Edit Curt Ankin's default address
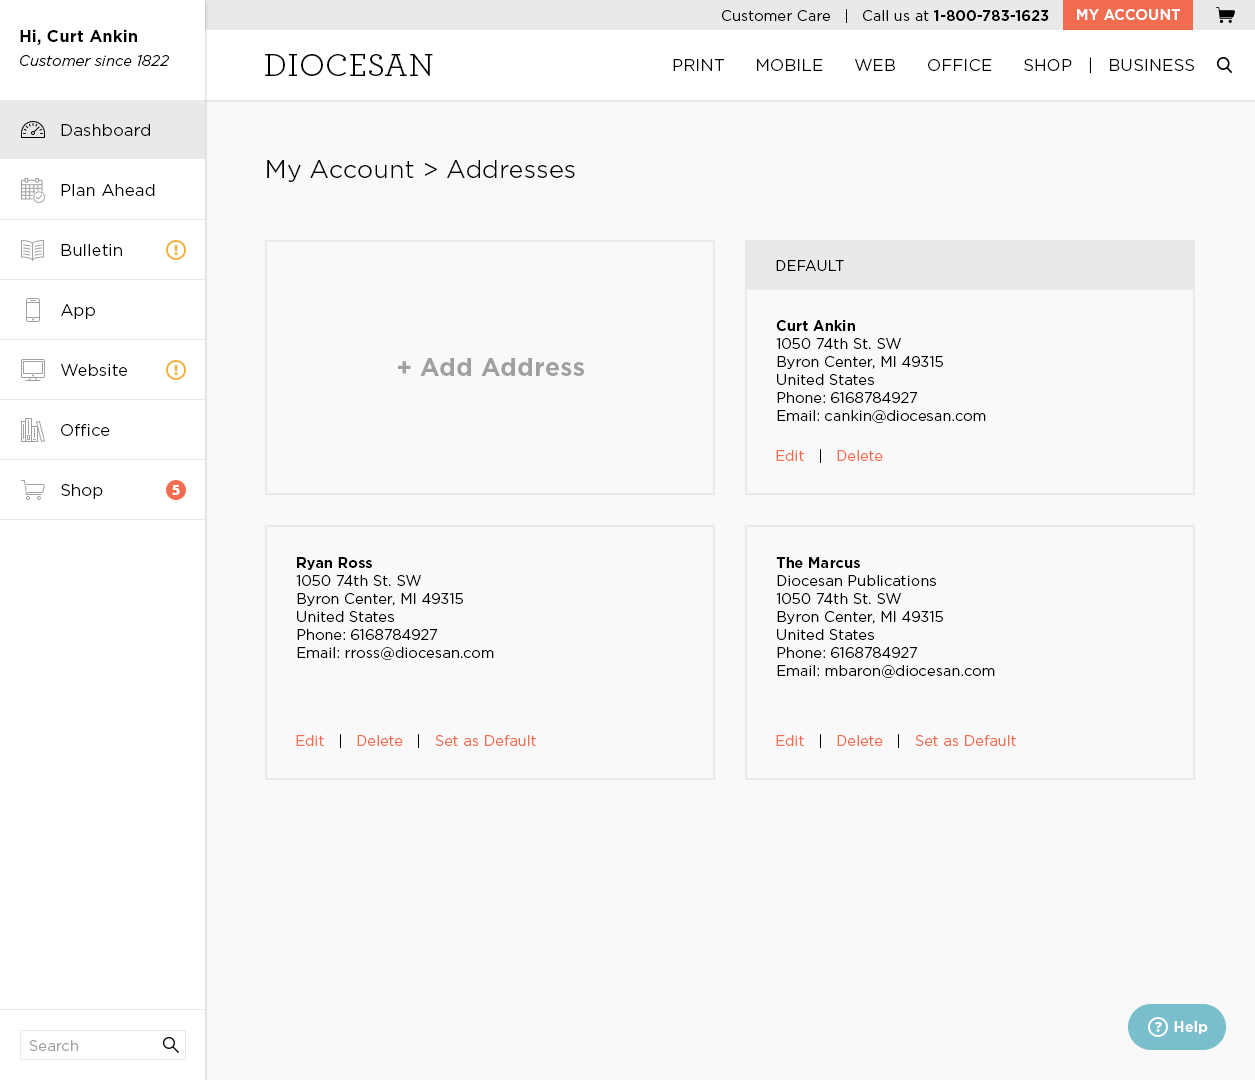This screenshot has width=1255, height=1080. 789,456
